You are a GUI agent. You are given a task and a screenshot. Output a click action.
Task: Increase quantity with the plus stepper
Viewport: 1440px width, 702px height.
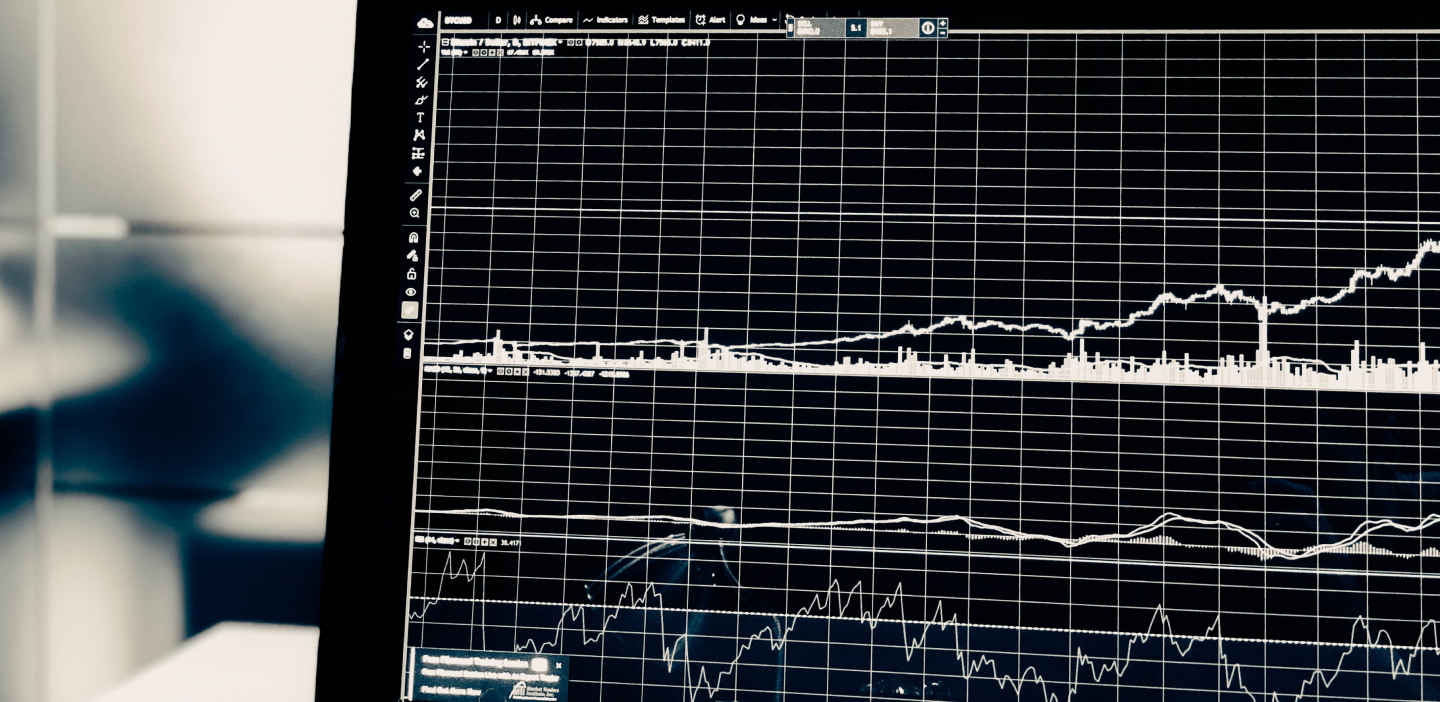pos(942,23)
